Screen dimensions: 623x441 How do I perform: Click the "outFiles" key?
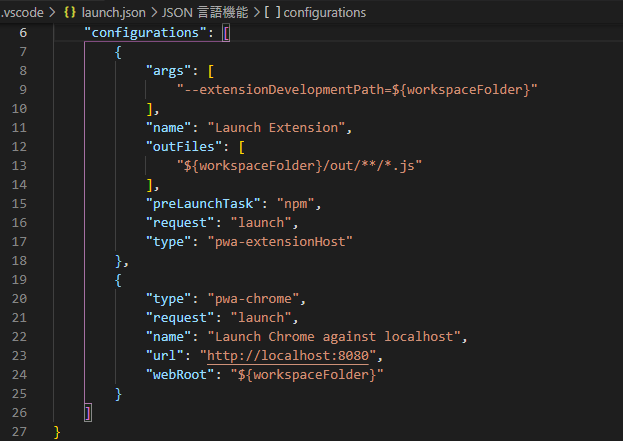pos(184,147)
